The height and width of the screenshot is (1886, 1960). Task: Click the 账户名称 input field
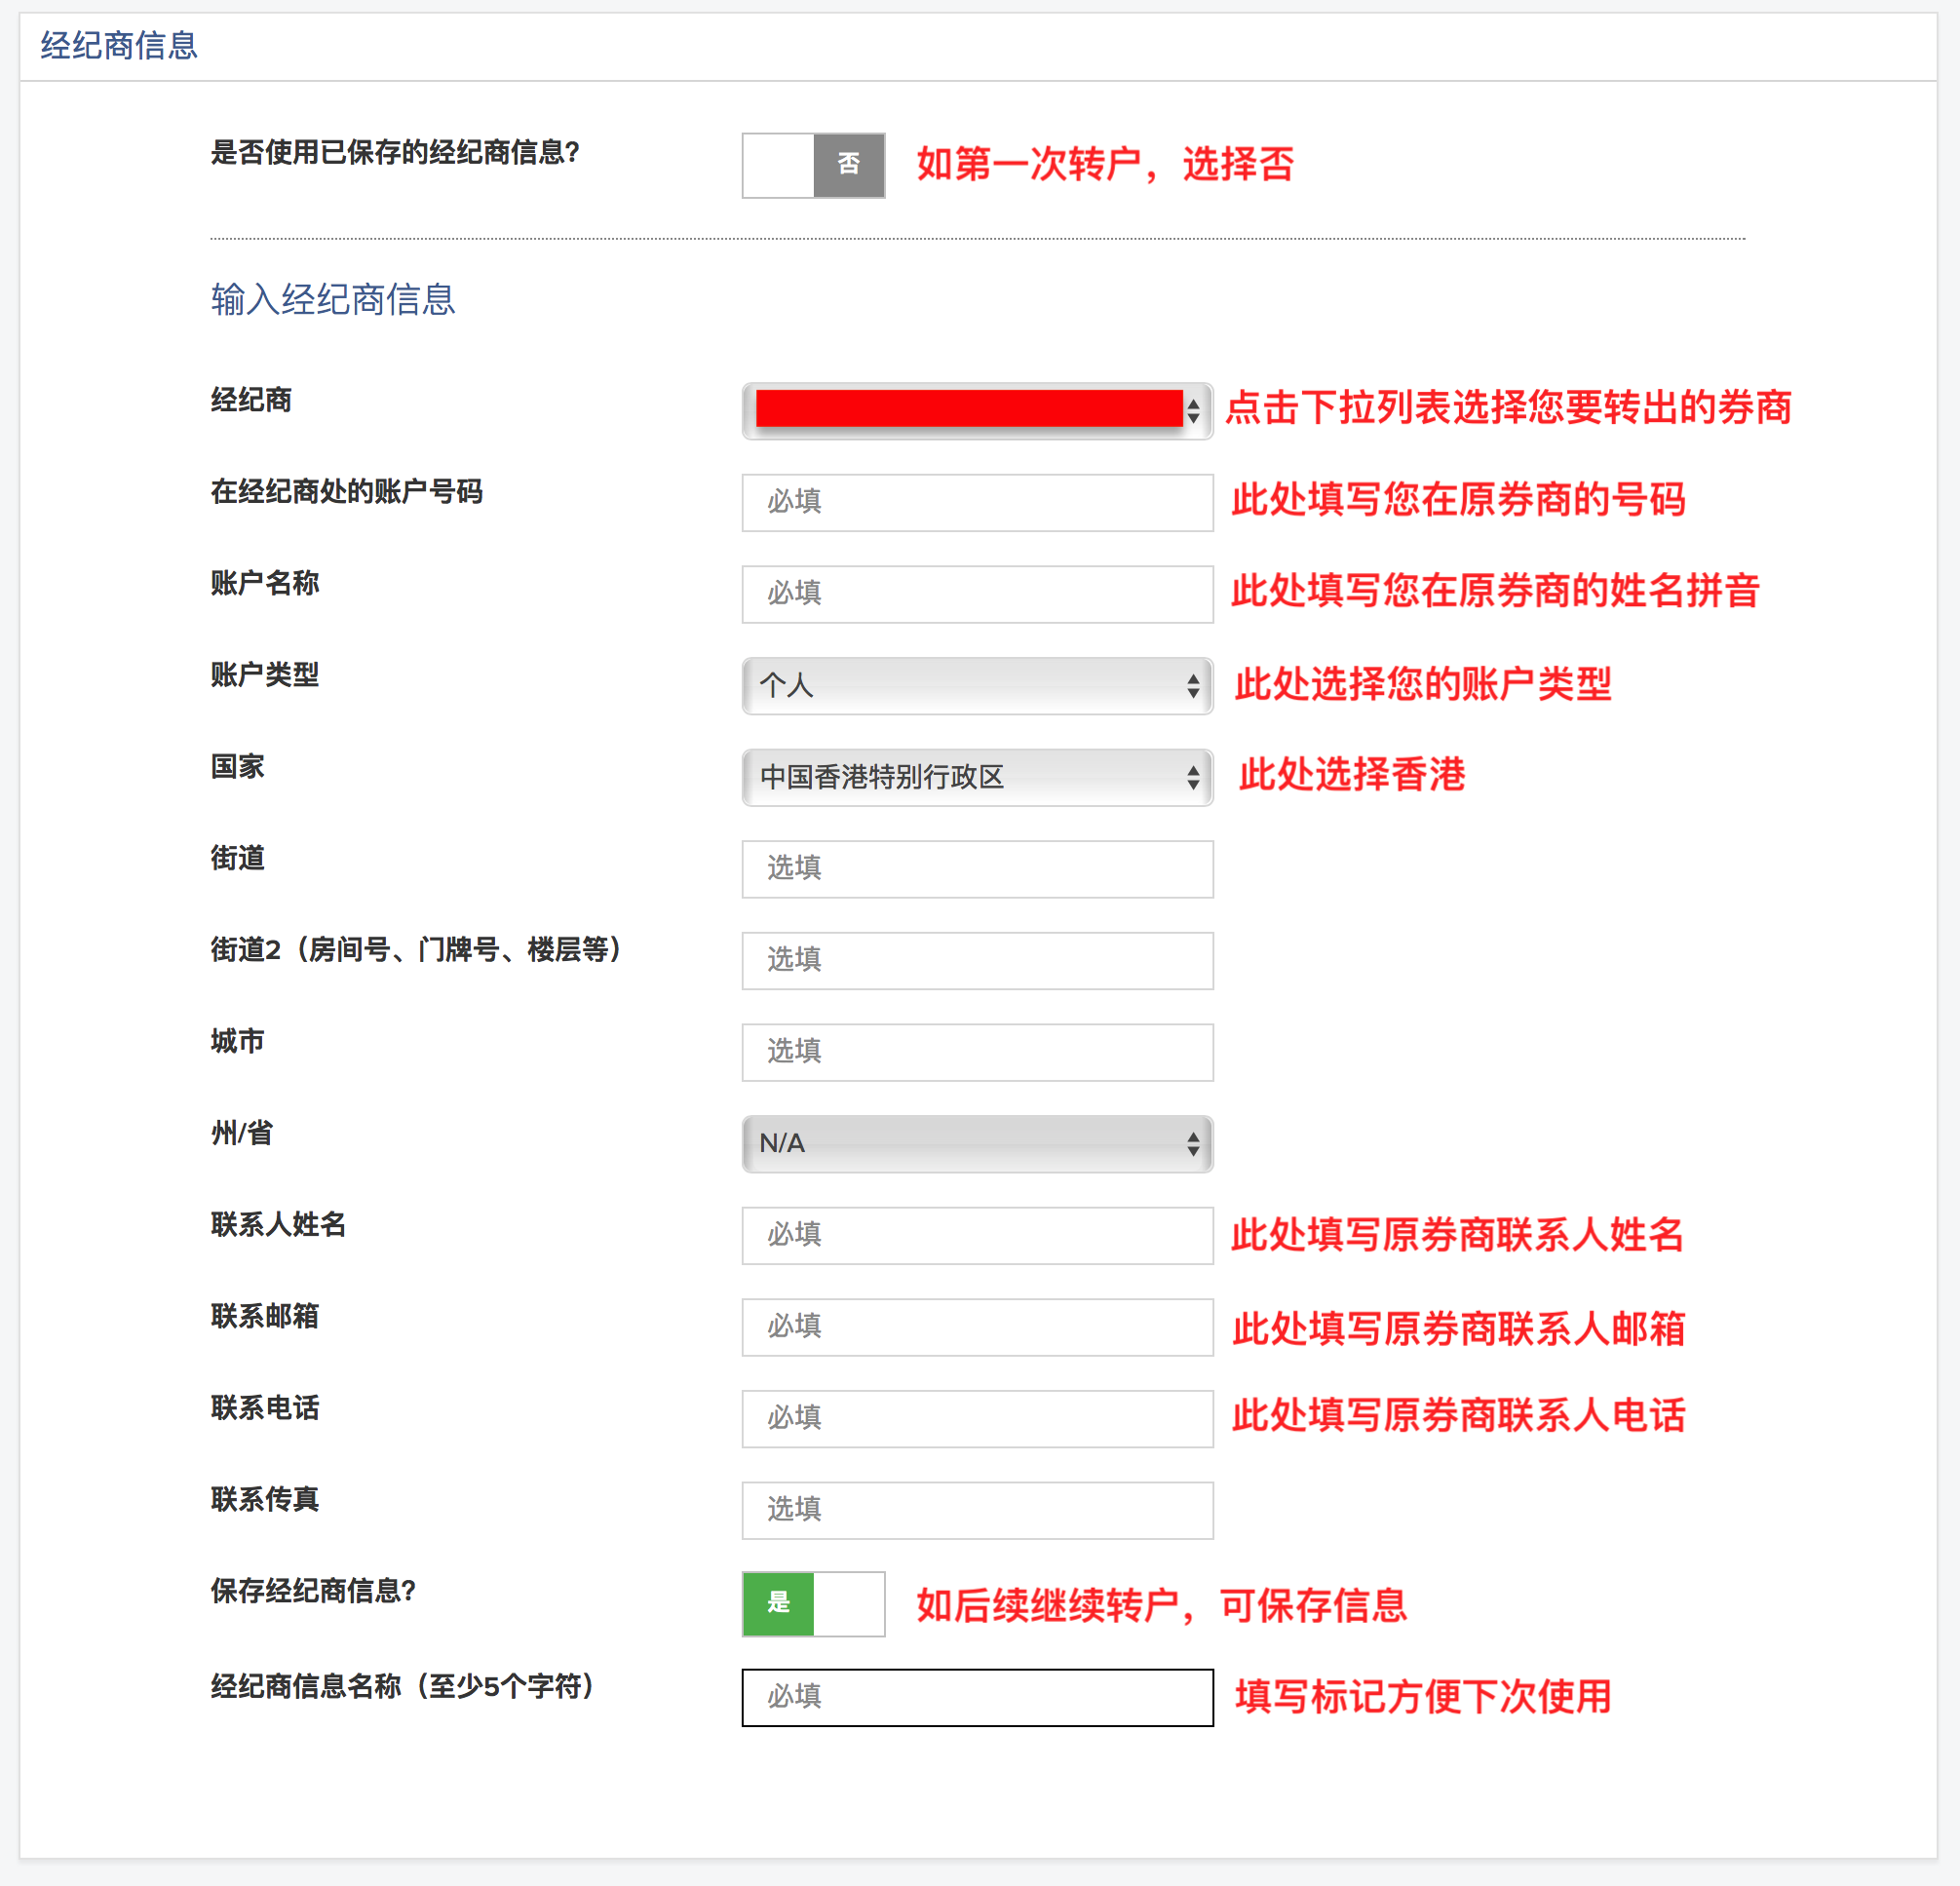coord(977,594)
